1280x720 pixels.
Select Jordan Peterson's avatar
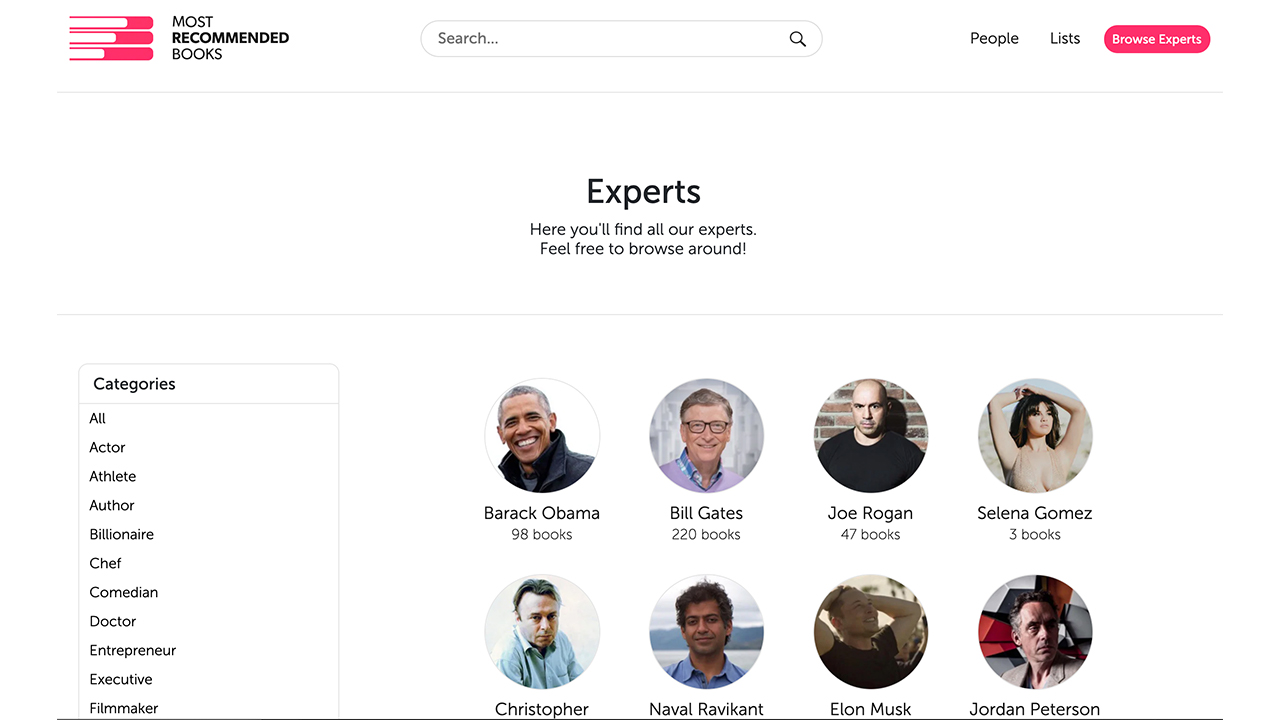tap(1035, 632)
